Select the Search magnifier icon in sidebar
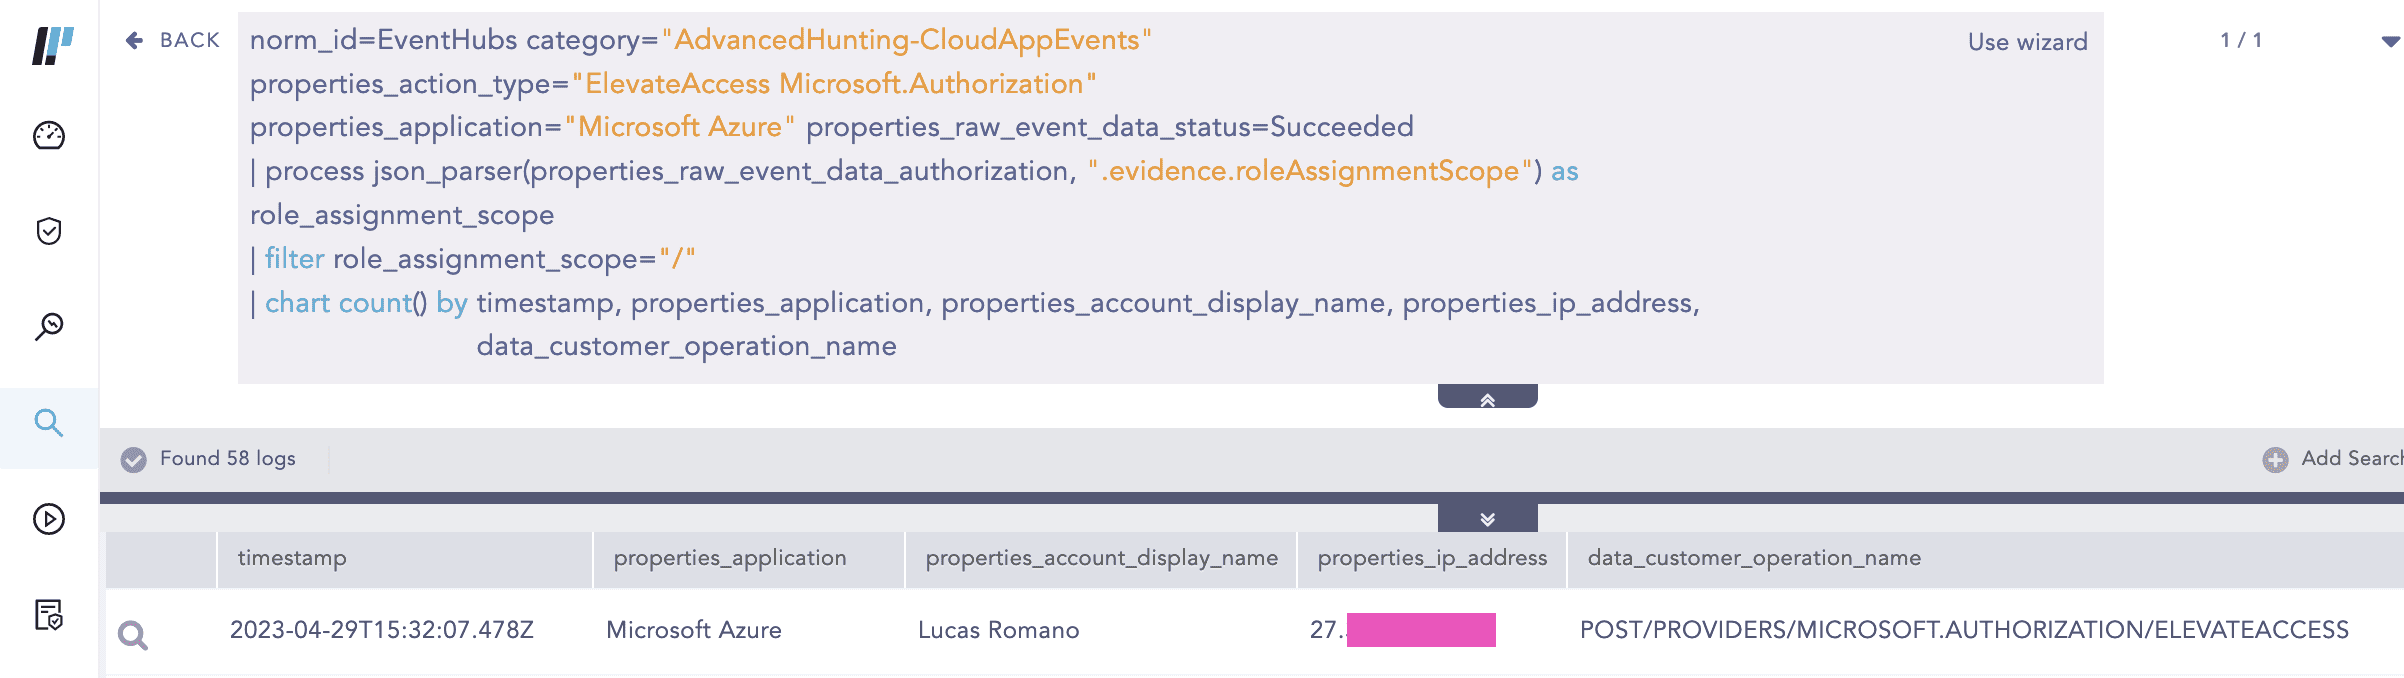Screen dimensions: 2404x678 49,423
